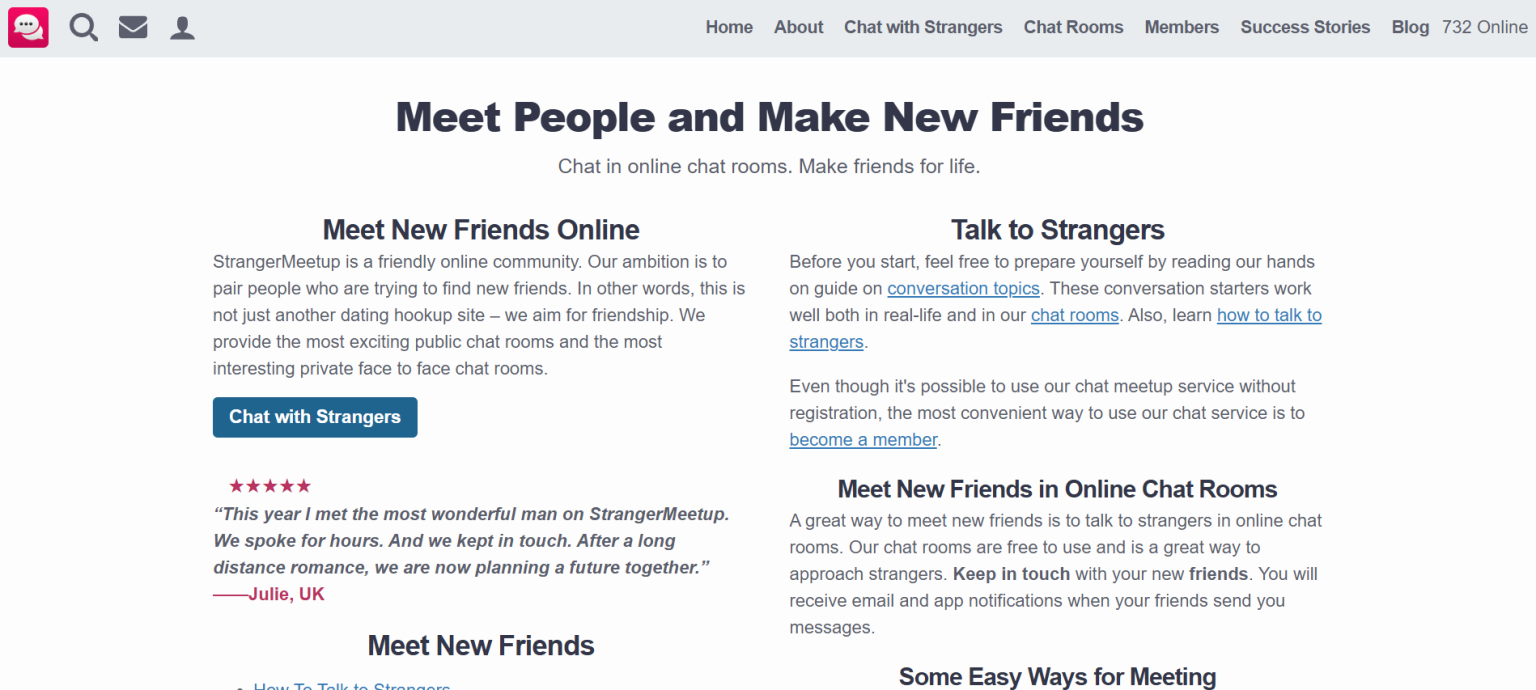The height and width of the screenshot is (690, 1536).
Task: Click the 732 Online counter
Action: point(1485,27)
